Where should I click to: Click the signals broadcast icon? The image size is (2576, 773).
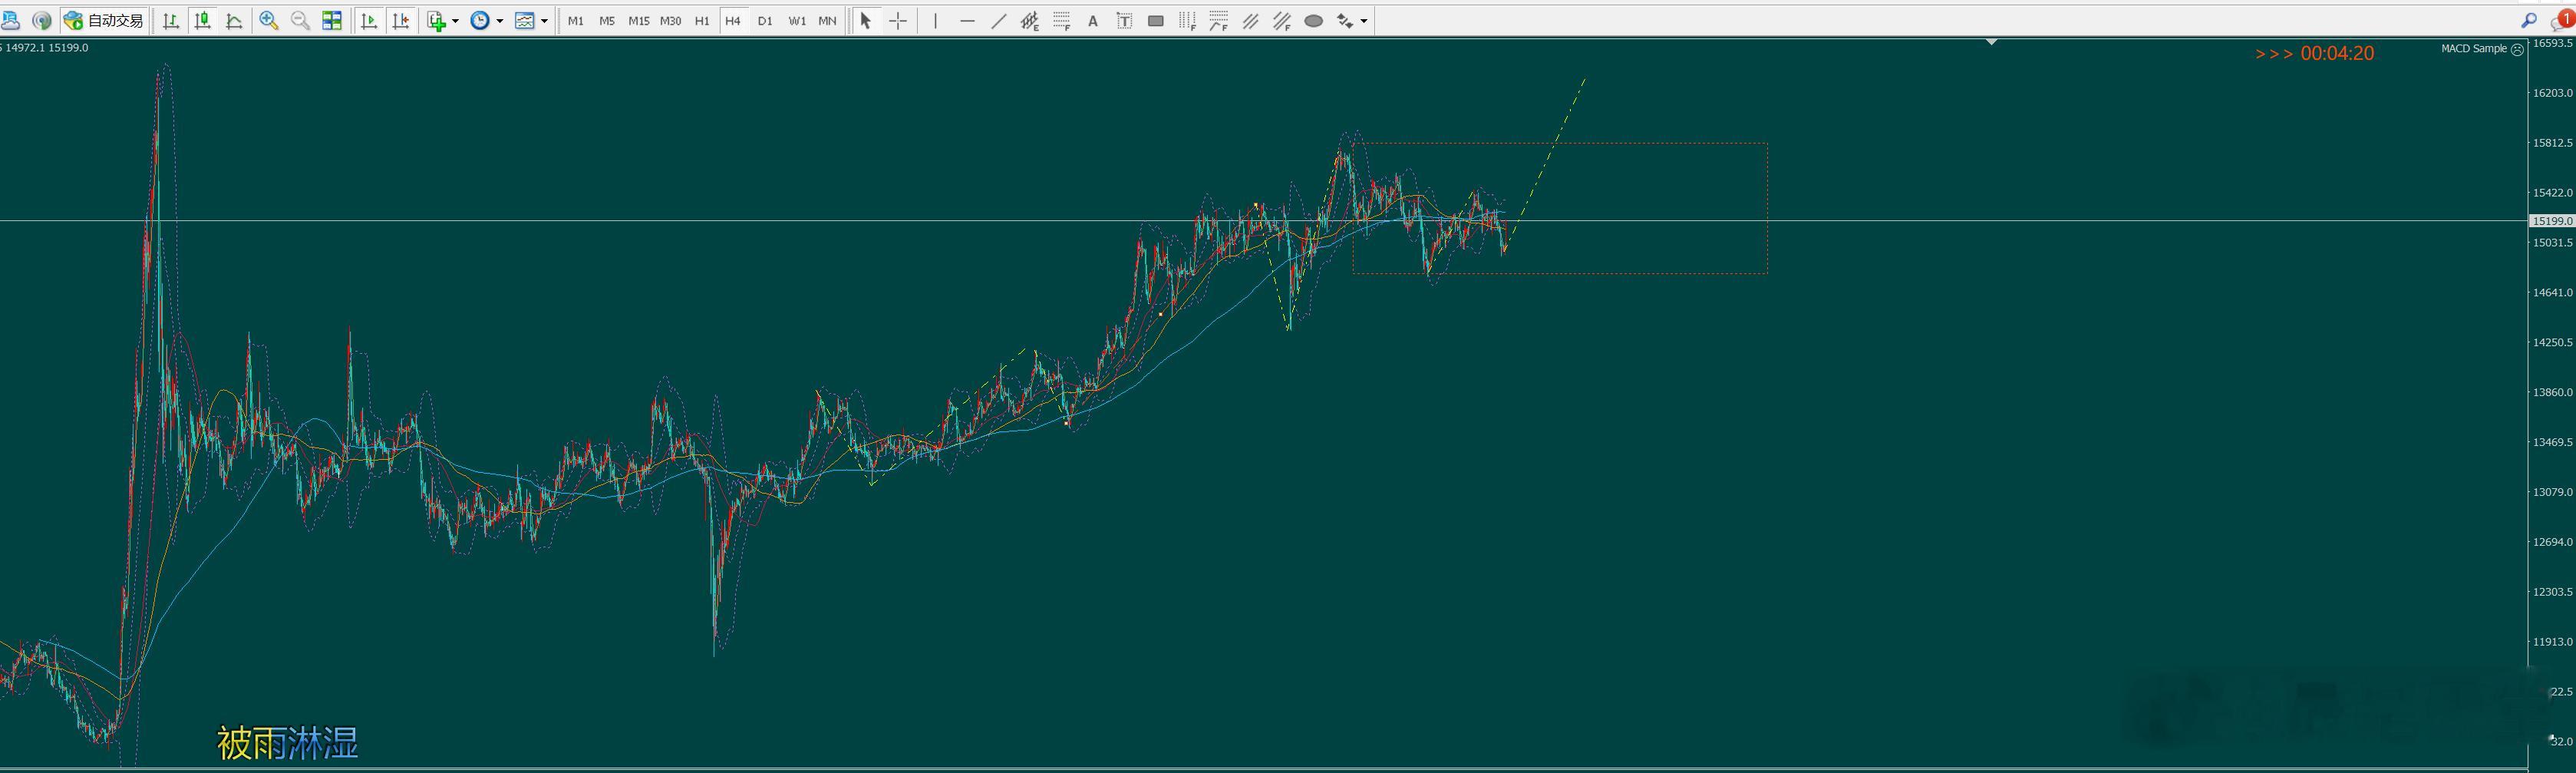tap(42, 20)
